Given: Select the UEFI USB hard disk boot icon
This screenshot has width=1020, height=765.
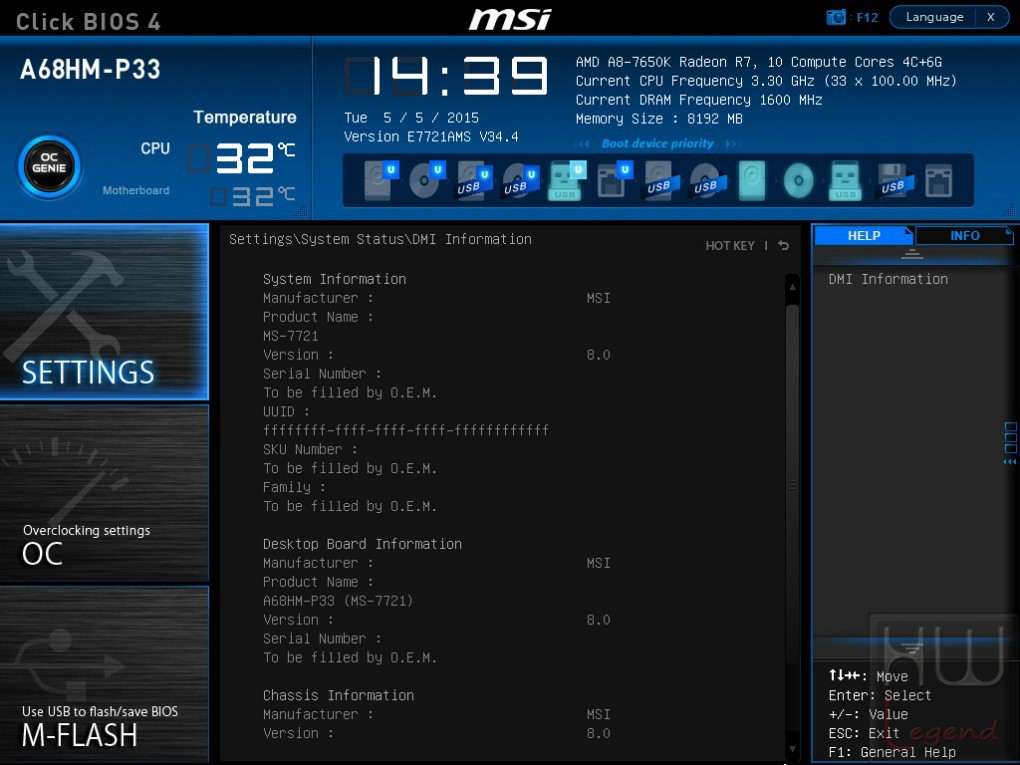Looking at the screenshot, I should point(473,180).
